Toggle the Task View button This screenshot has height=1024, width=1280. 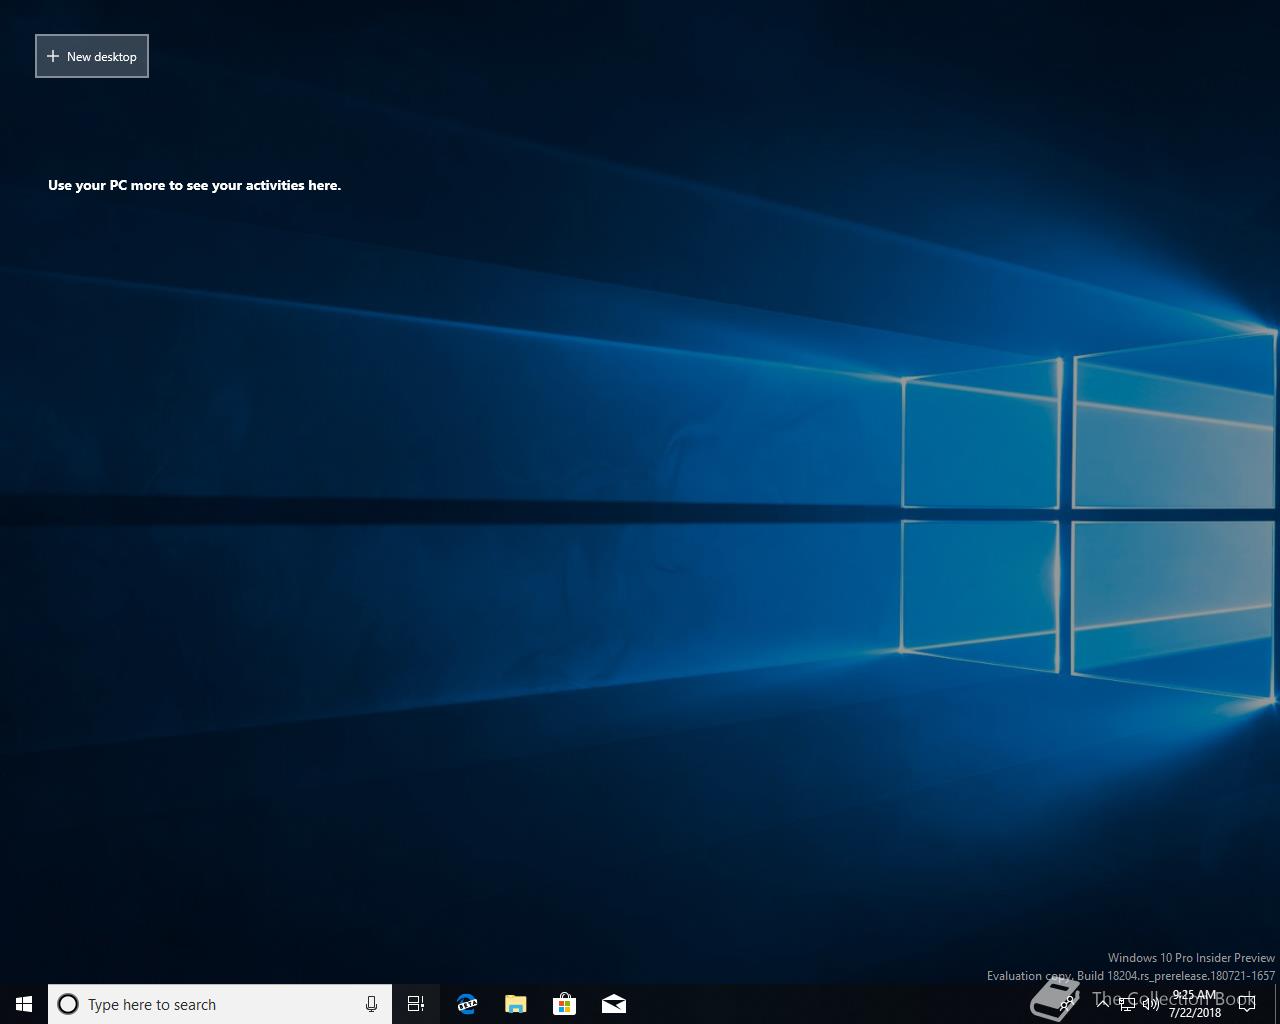pyautogui.click(x=416, y=1004)
